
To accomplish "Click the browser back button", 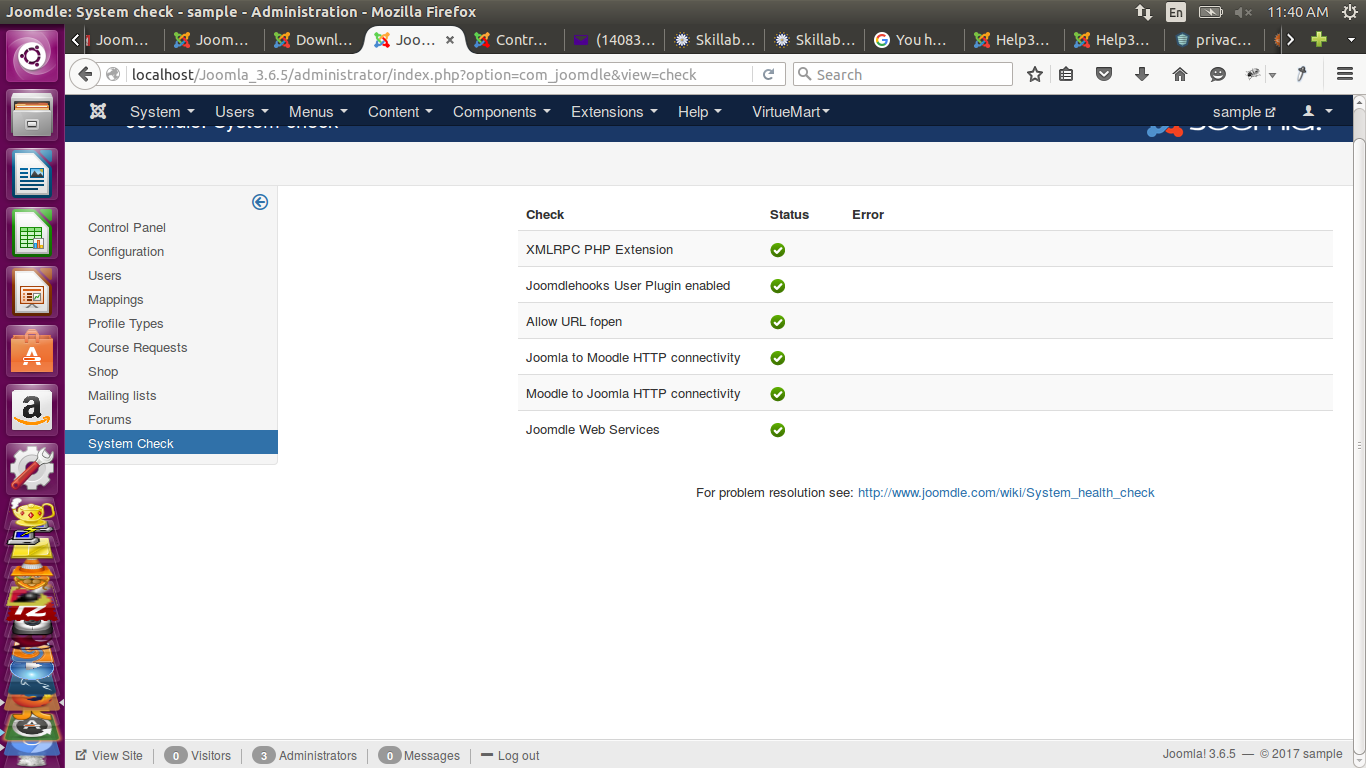I will pos(85,75).
